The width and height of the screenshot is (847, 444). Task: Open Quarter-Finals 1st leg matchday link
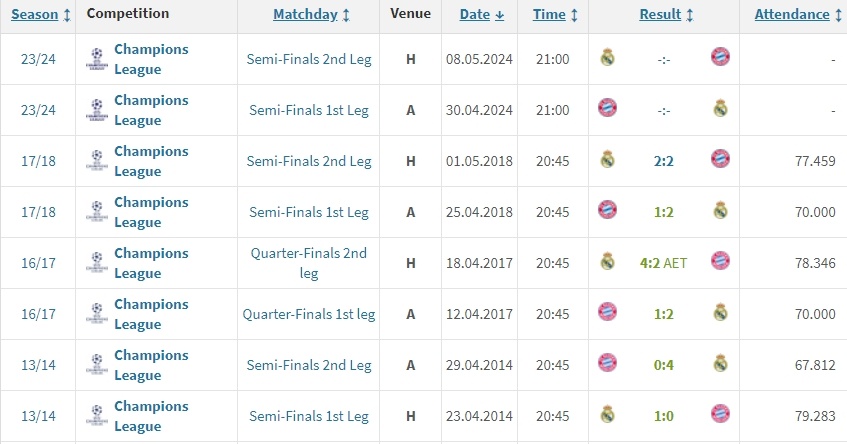(x=309, y=314)
